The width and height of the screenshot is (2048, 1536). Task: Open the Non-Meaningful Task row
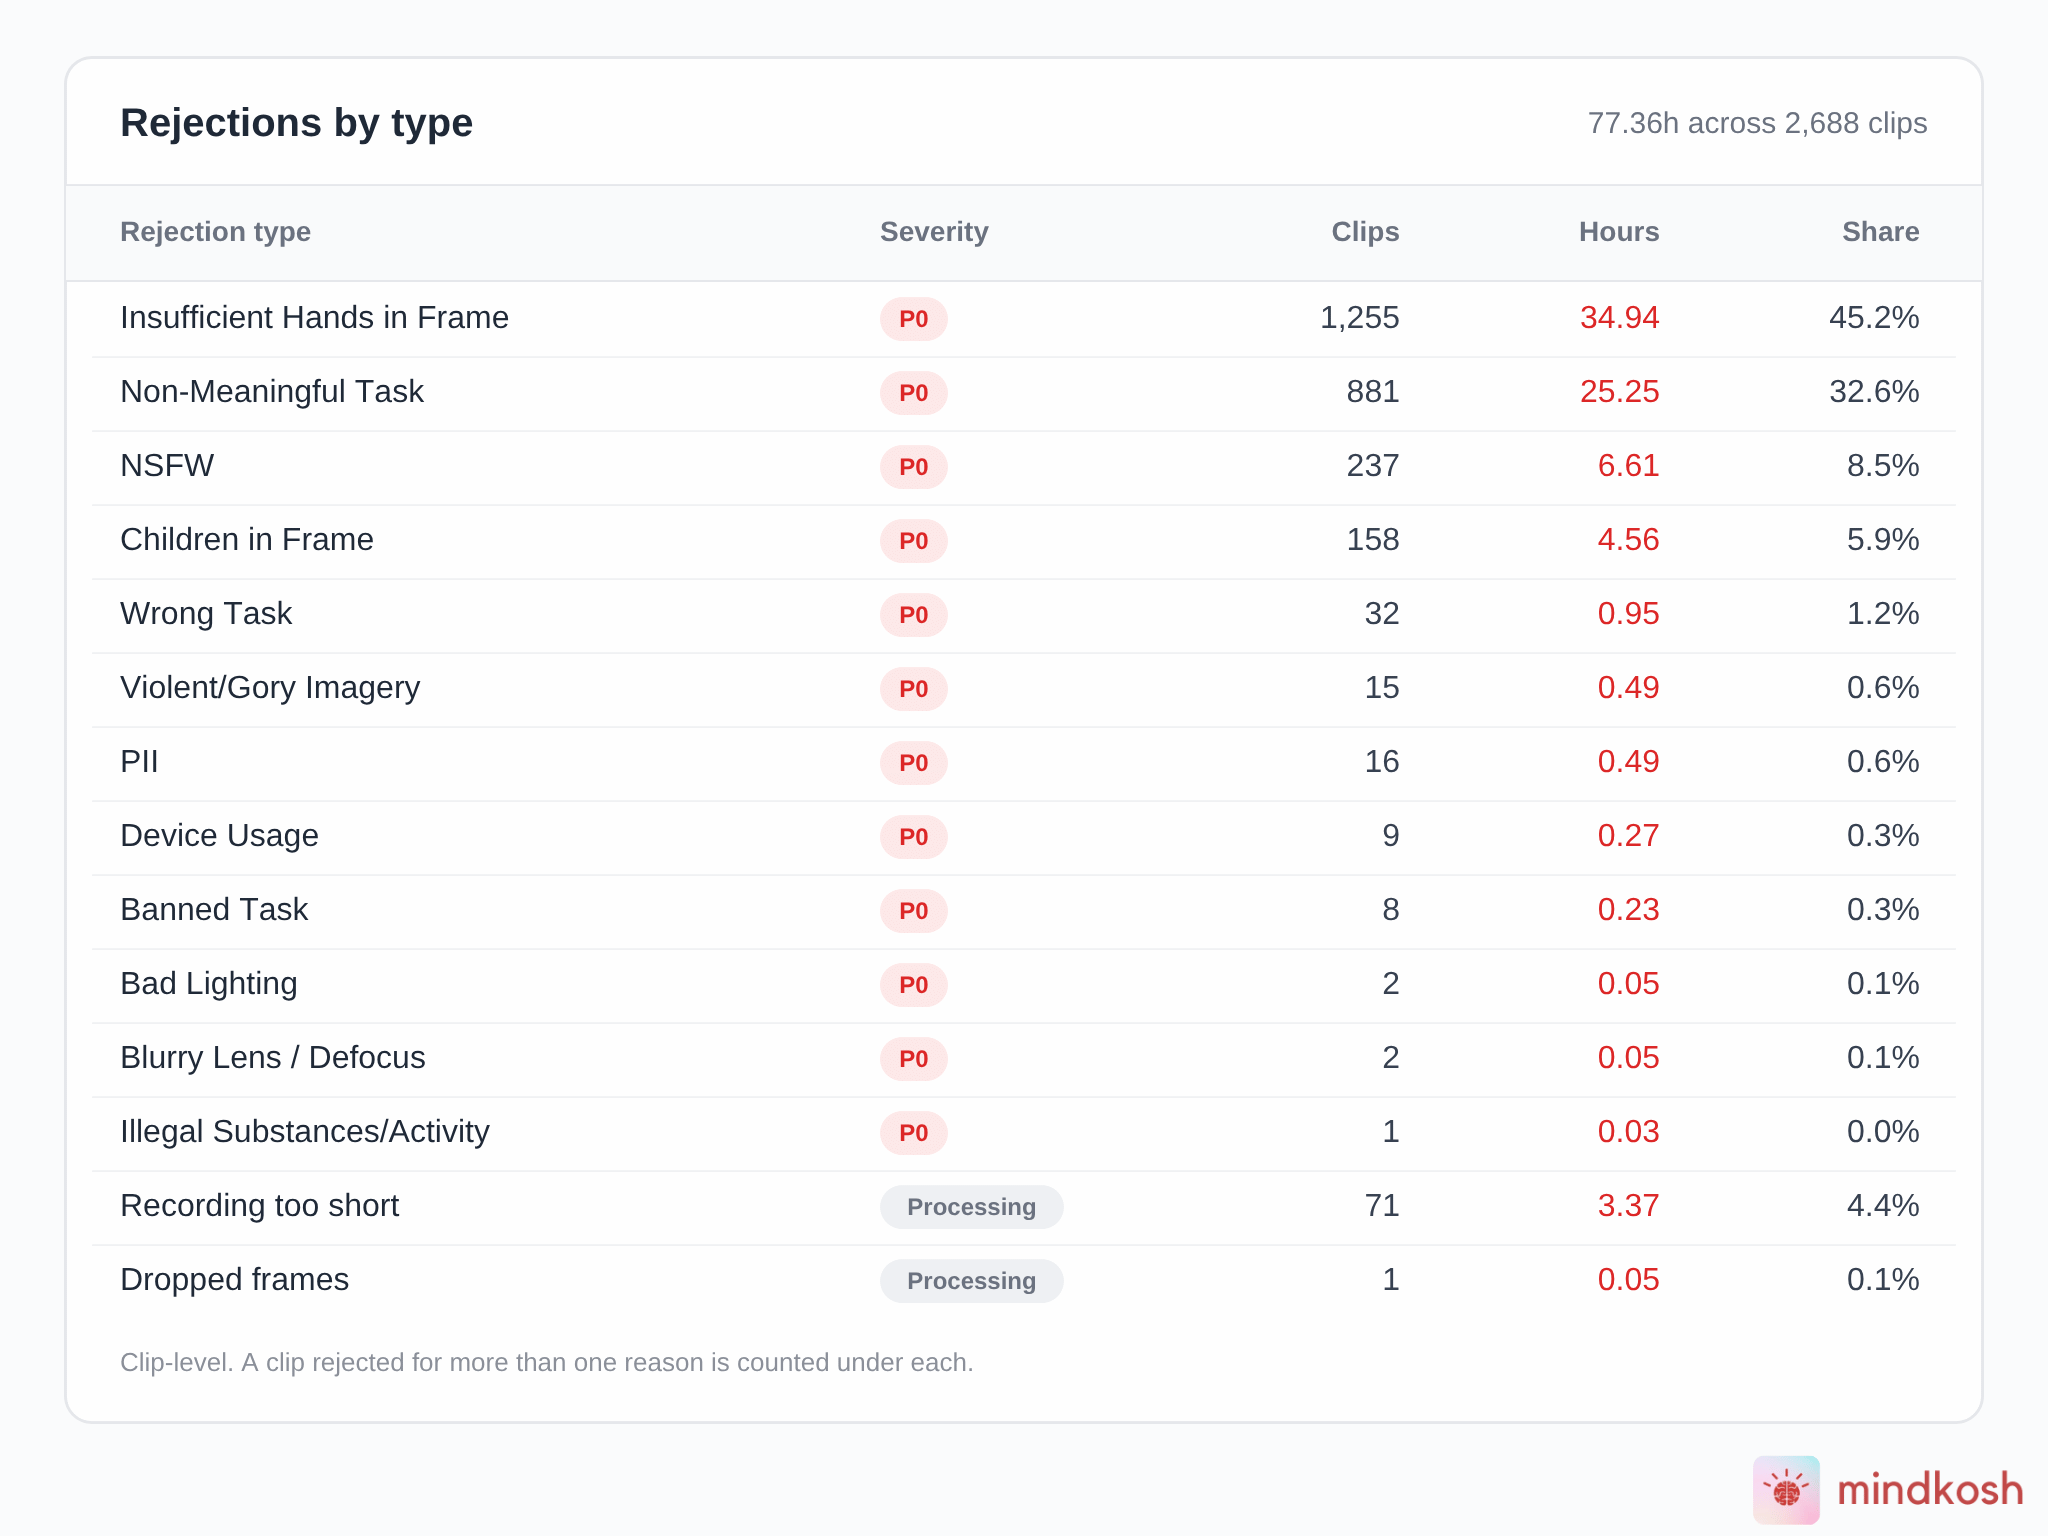[1024, 393]
